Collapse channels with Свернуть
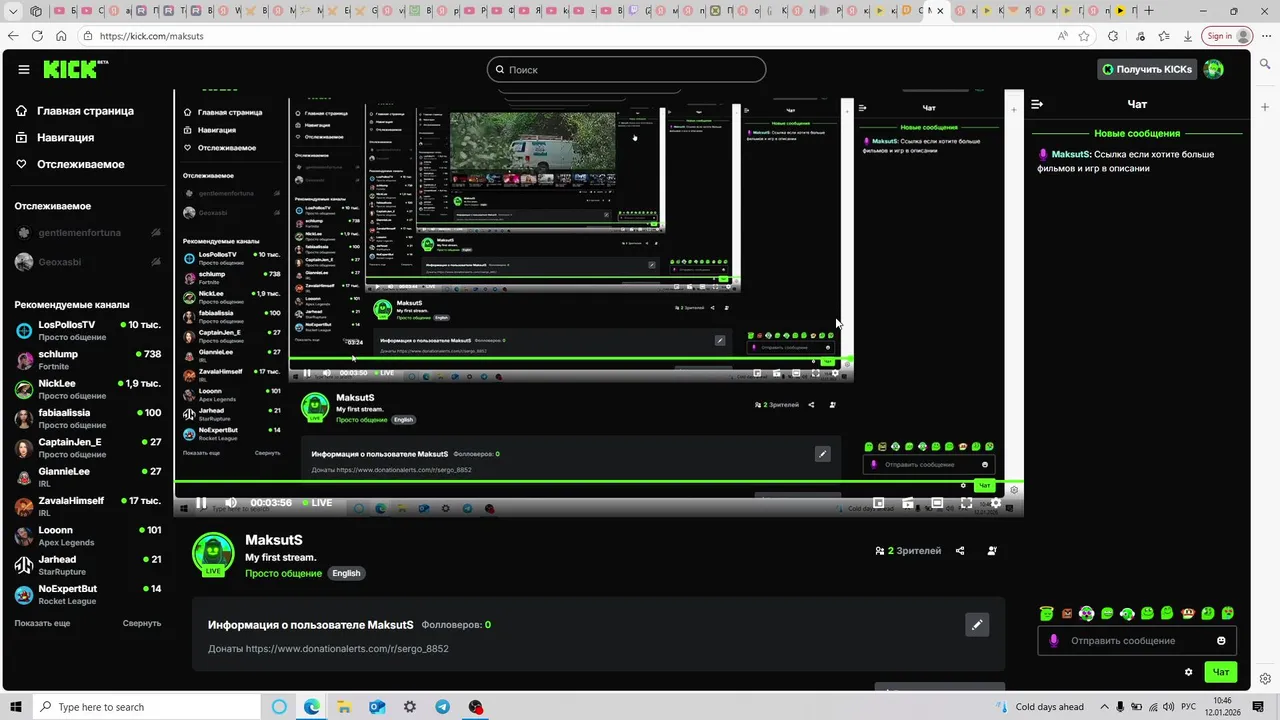This screenshot has width=1280, height=720. tap(142, 623)
